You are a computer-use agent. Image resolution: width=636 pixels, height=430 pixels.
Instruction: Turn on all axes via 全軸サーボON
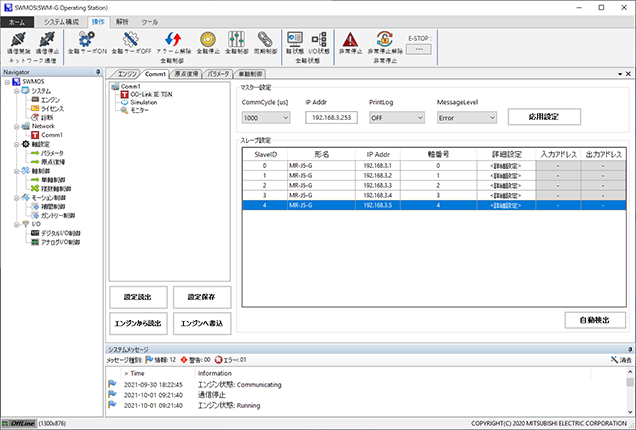(87, 43)
